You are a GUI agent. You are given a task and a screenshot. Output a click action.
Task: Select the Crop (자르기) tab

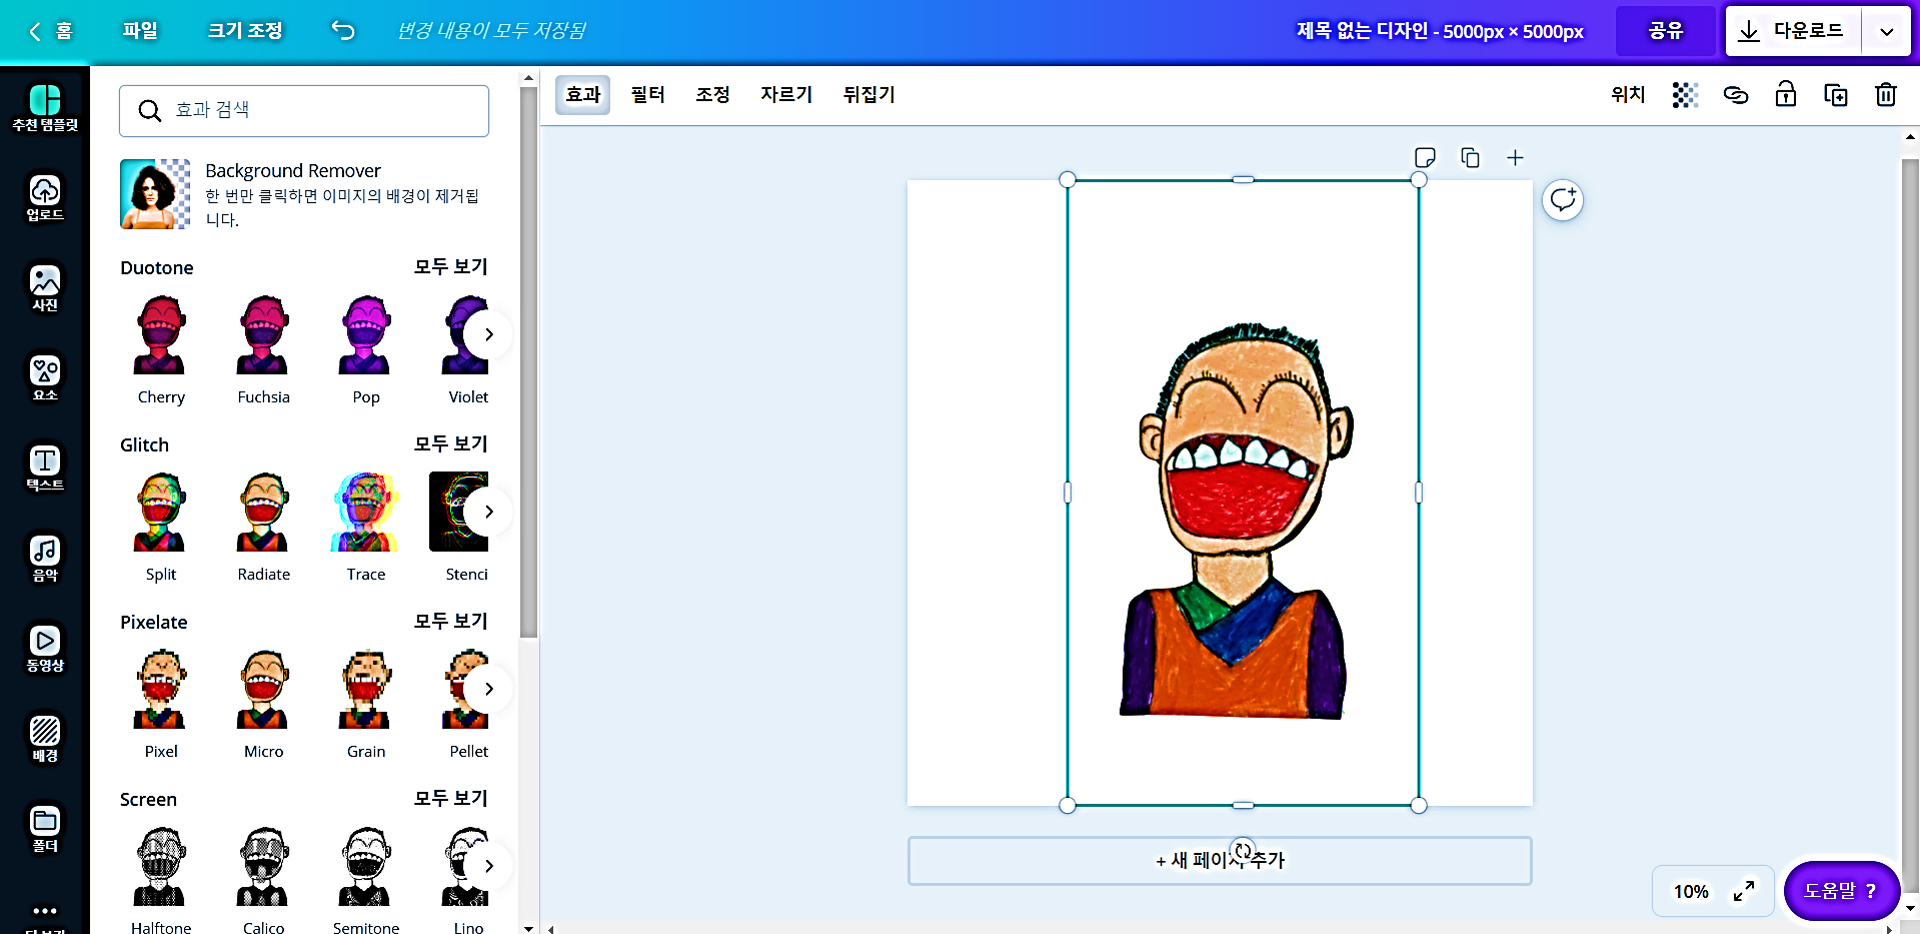click(x=786, y=95)
